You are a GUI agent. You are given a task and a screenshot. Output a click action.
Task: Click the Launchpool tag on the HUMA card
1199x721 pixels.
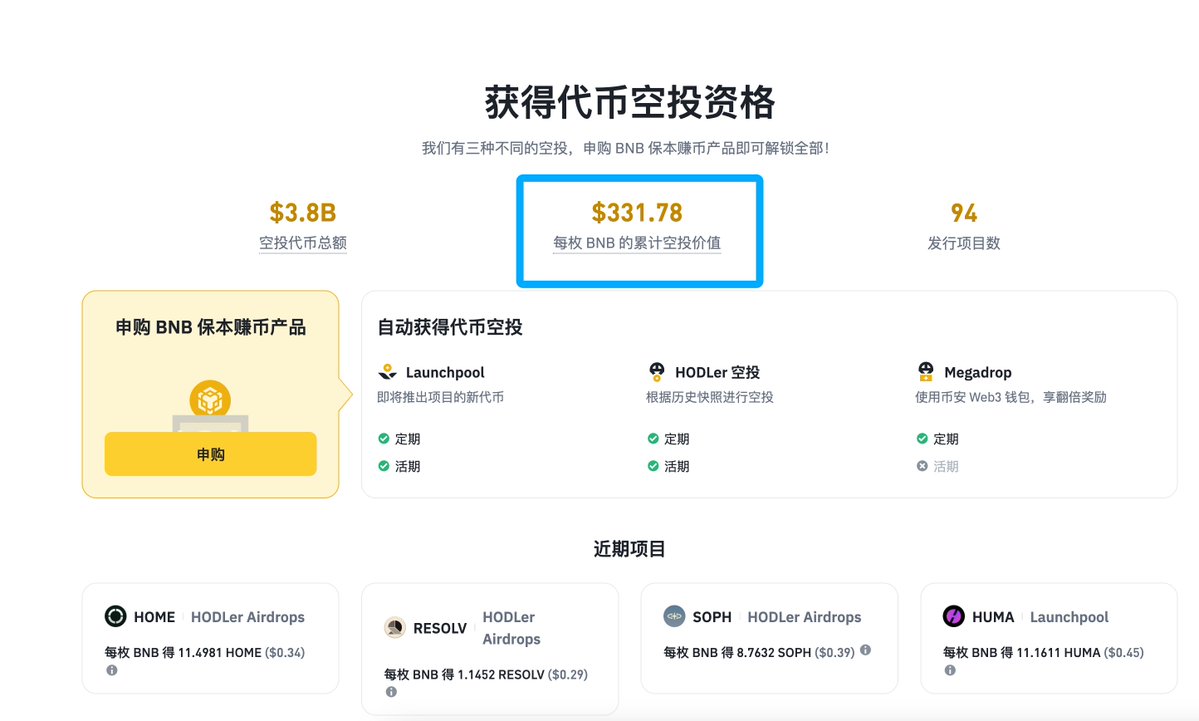pos(1069,617)
